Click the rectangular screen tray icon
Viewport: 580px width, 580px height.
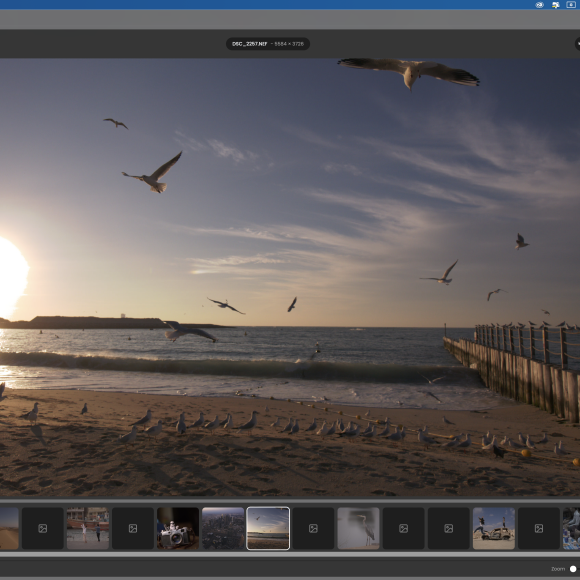571,4
